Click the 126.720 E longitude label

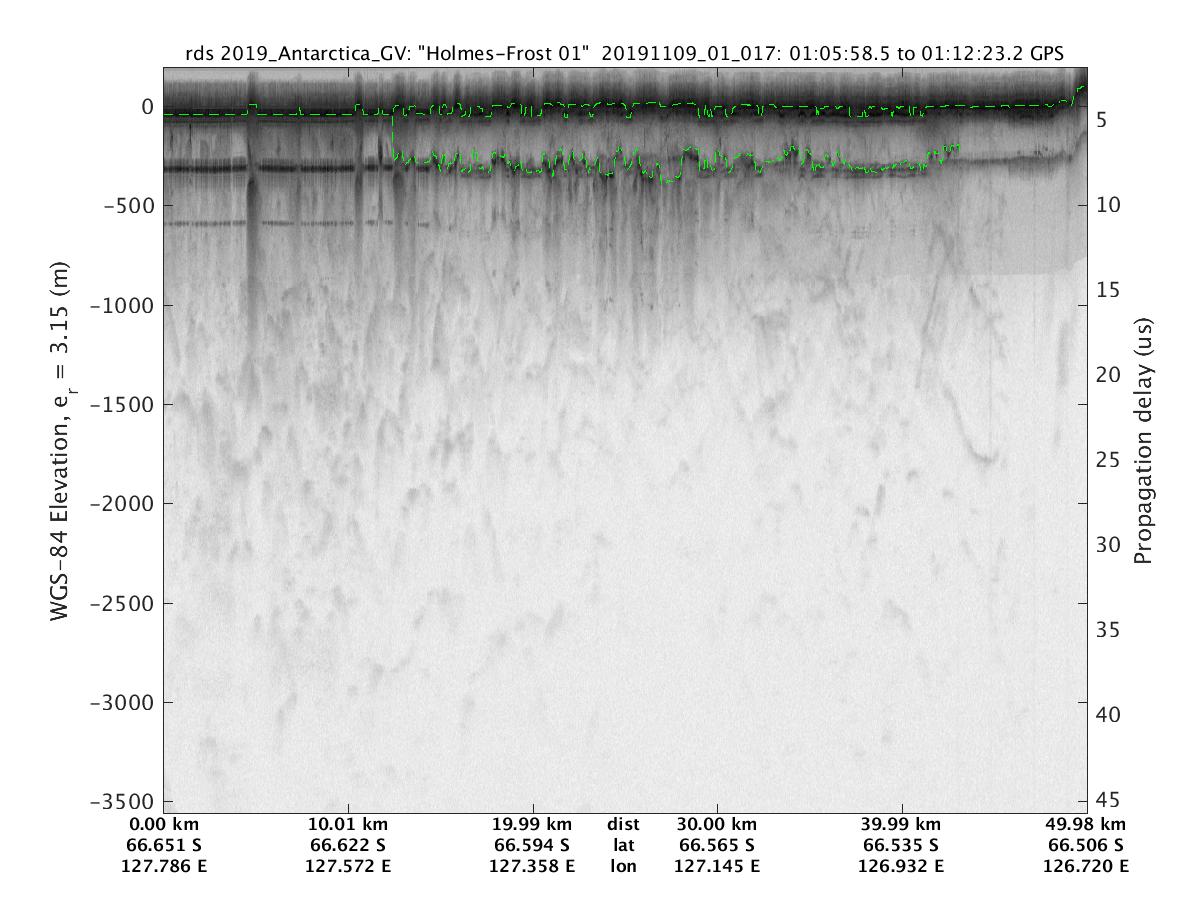click(x=1087, y=866)
